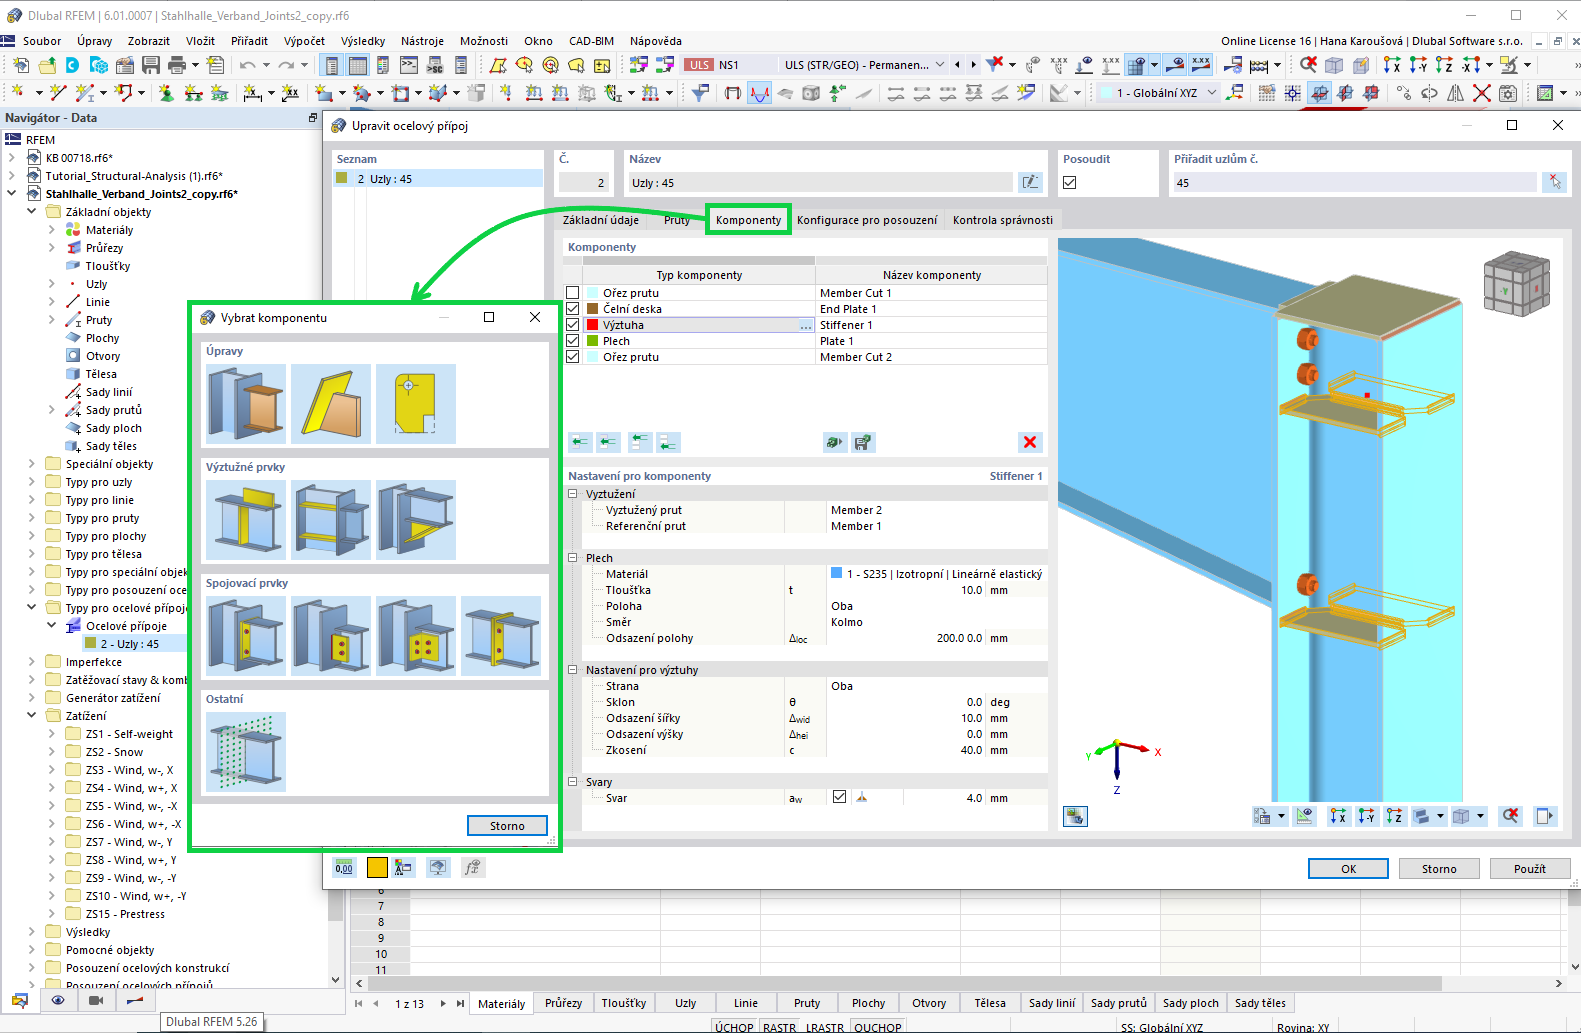Click the render preview icon at bottom-left of 3D view
Screen dimensions: 1581x1033
1075,816
